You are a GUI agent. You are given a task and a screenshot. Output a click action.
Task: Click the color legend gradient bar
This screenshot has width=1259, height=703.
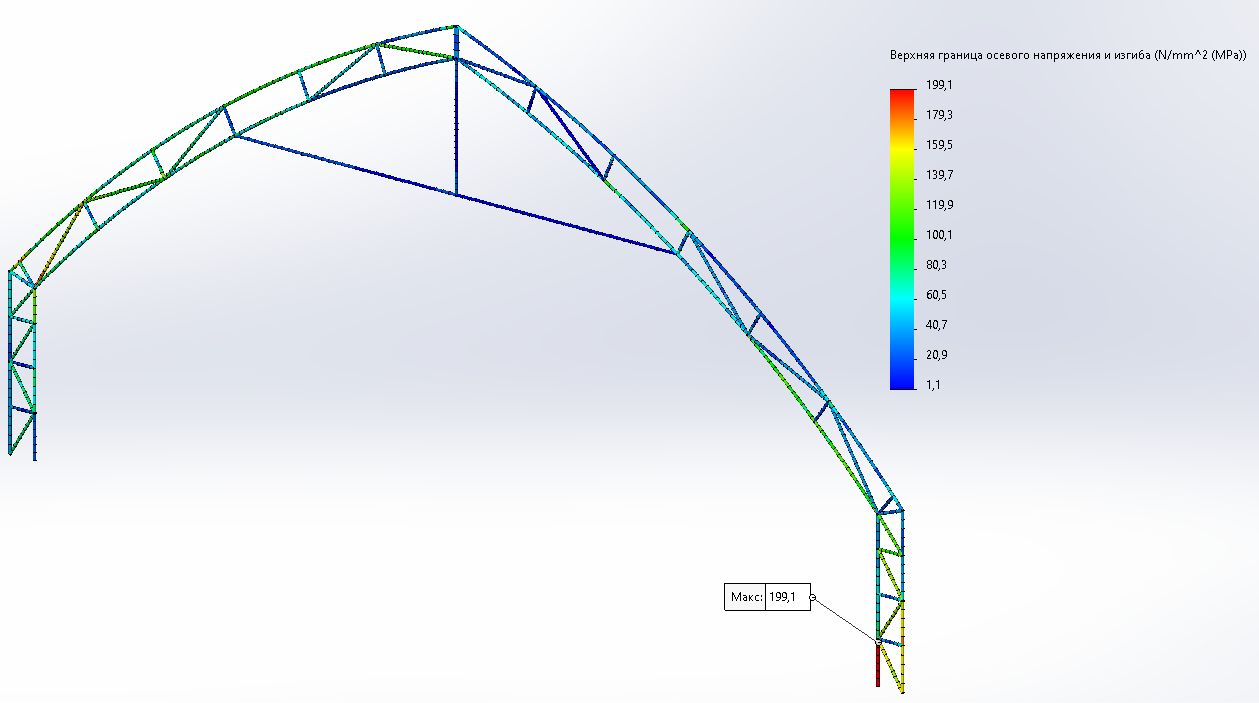tap(902, 239)
